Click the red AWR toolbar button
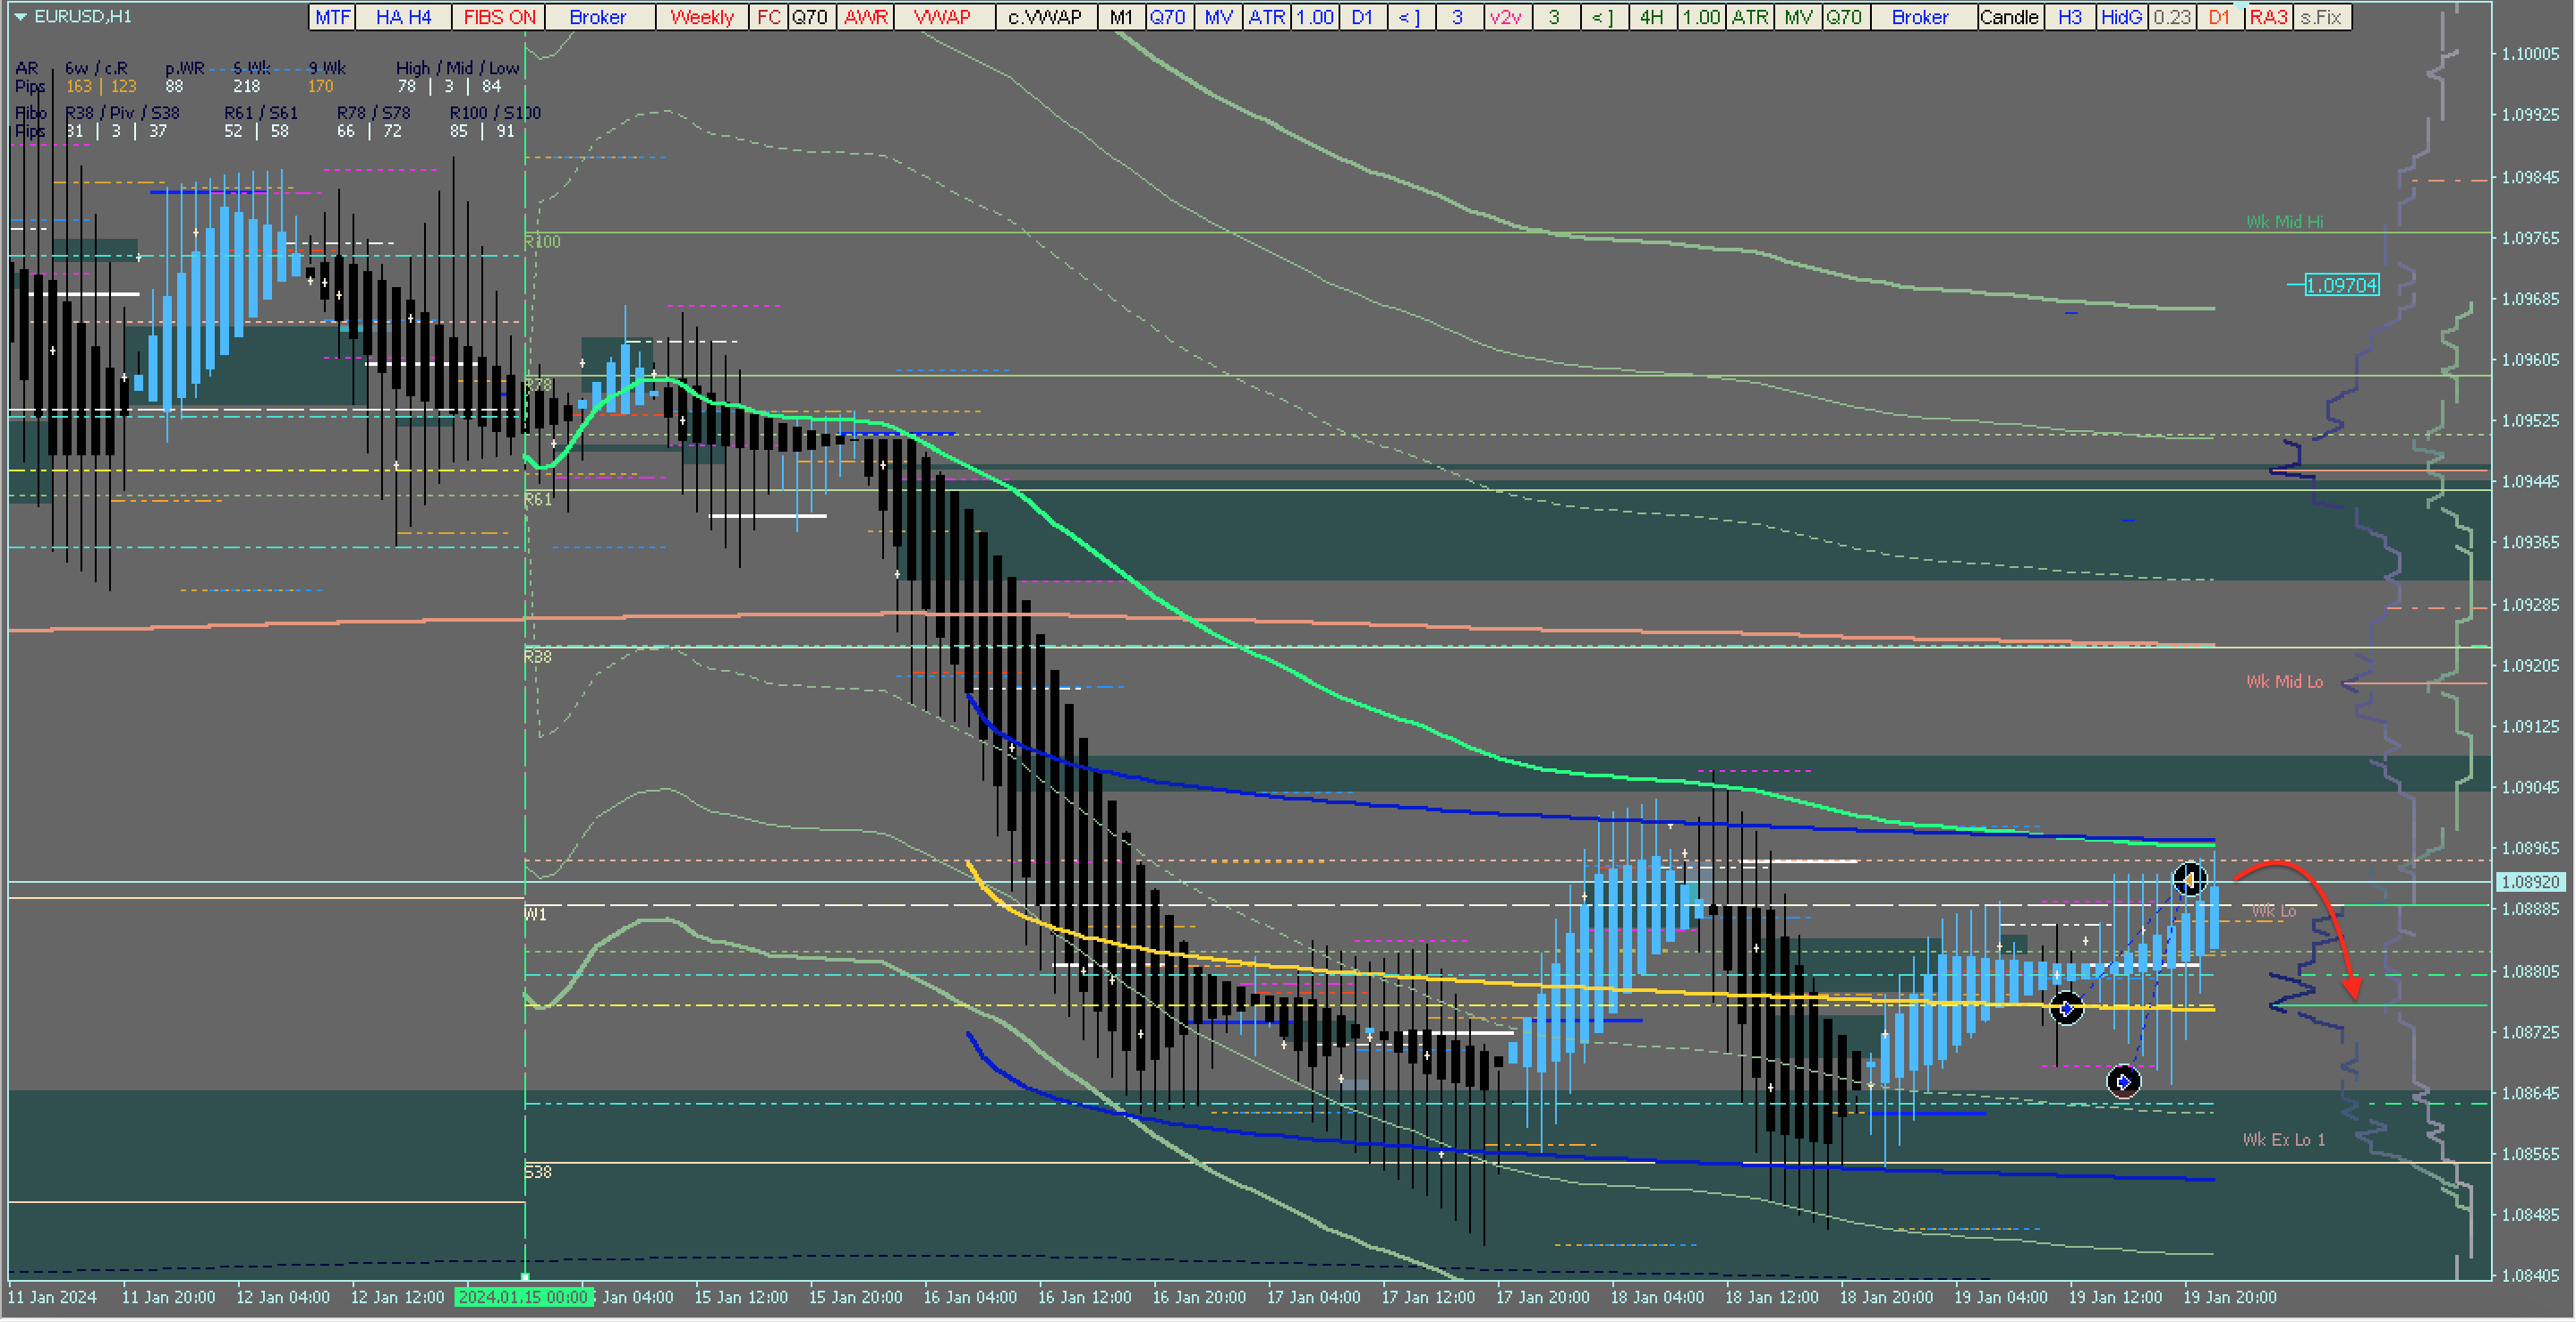The width and height of the screenshot is (2576, 1322). point(865,17)
